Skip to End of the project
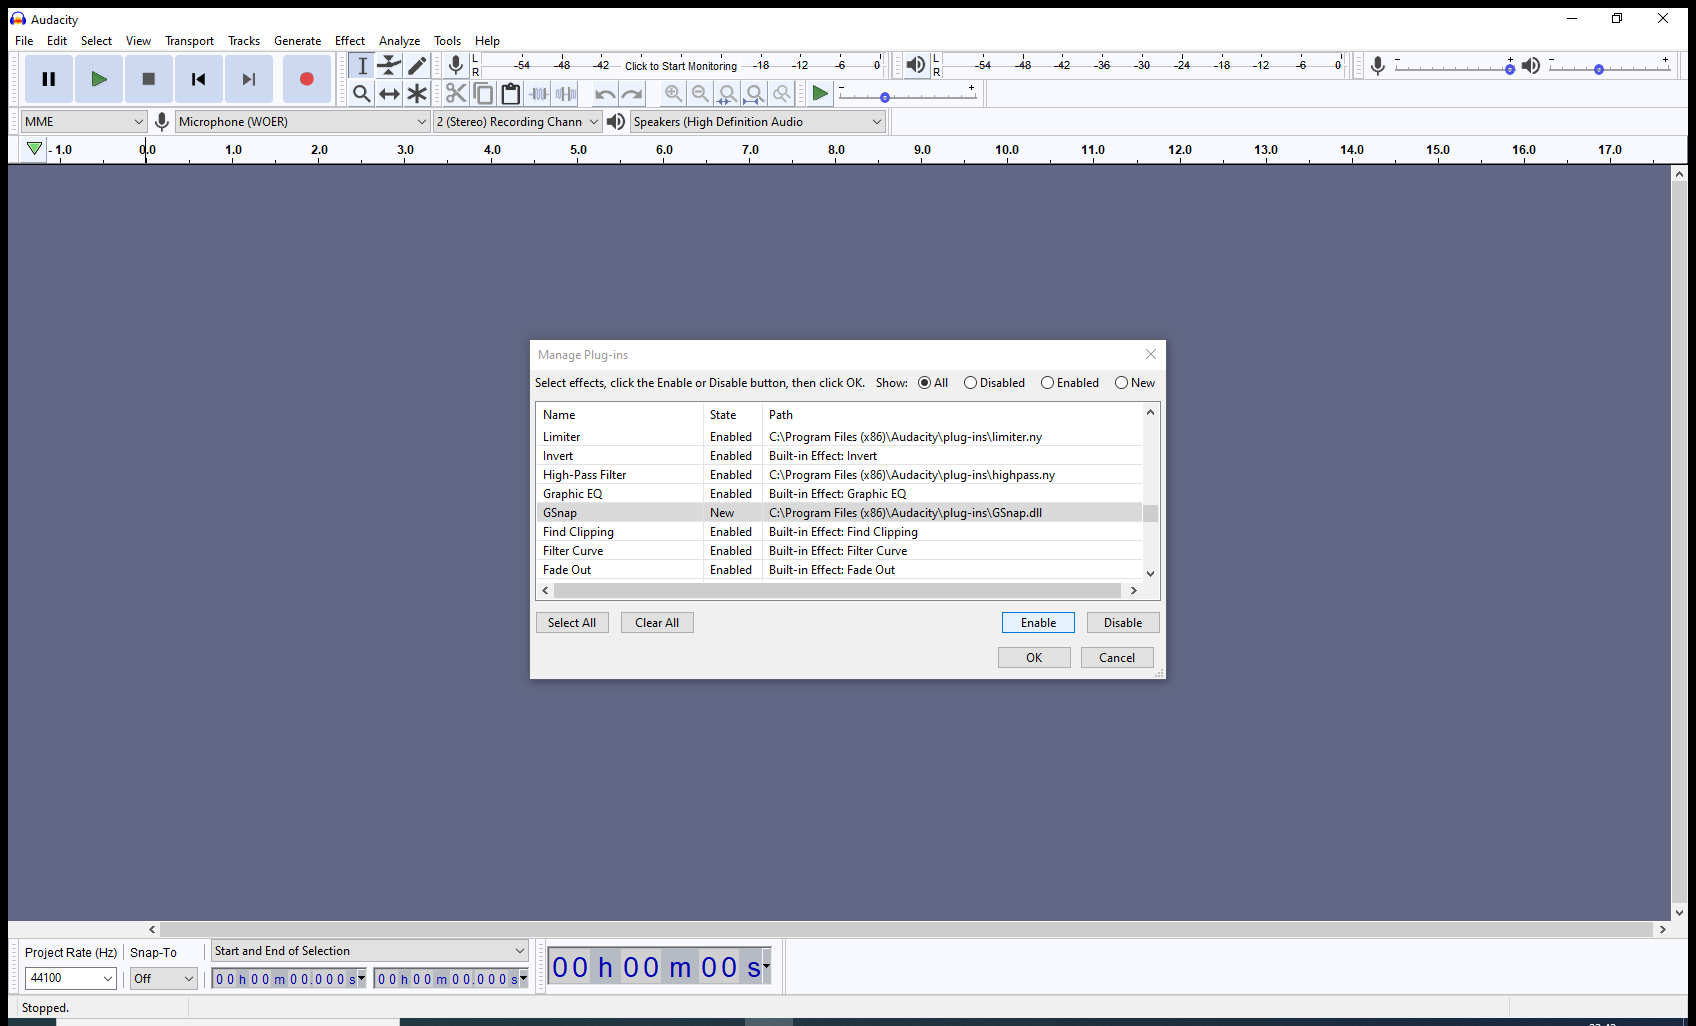Viewport: 1696px width, 1026px height. tap(249, 79)
